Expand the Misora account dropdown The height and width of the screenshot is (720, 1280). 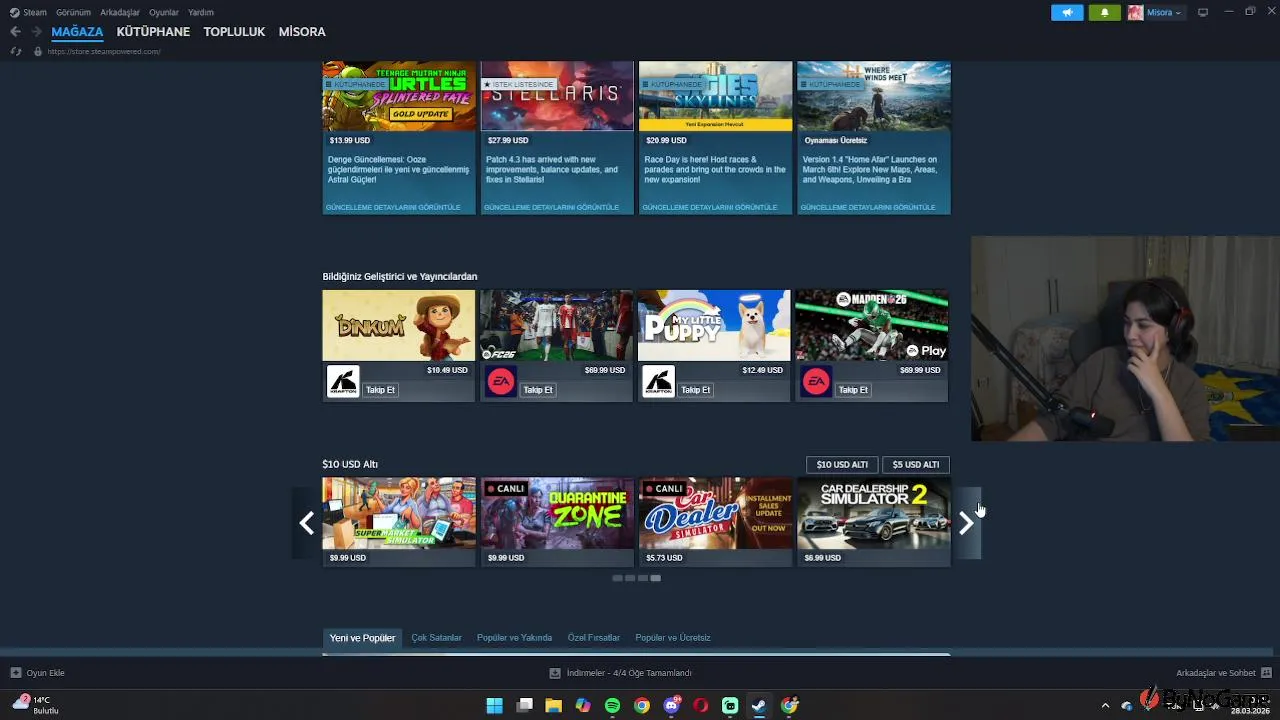(1165, 12)
